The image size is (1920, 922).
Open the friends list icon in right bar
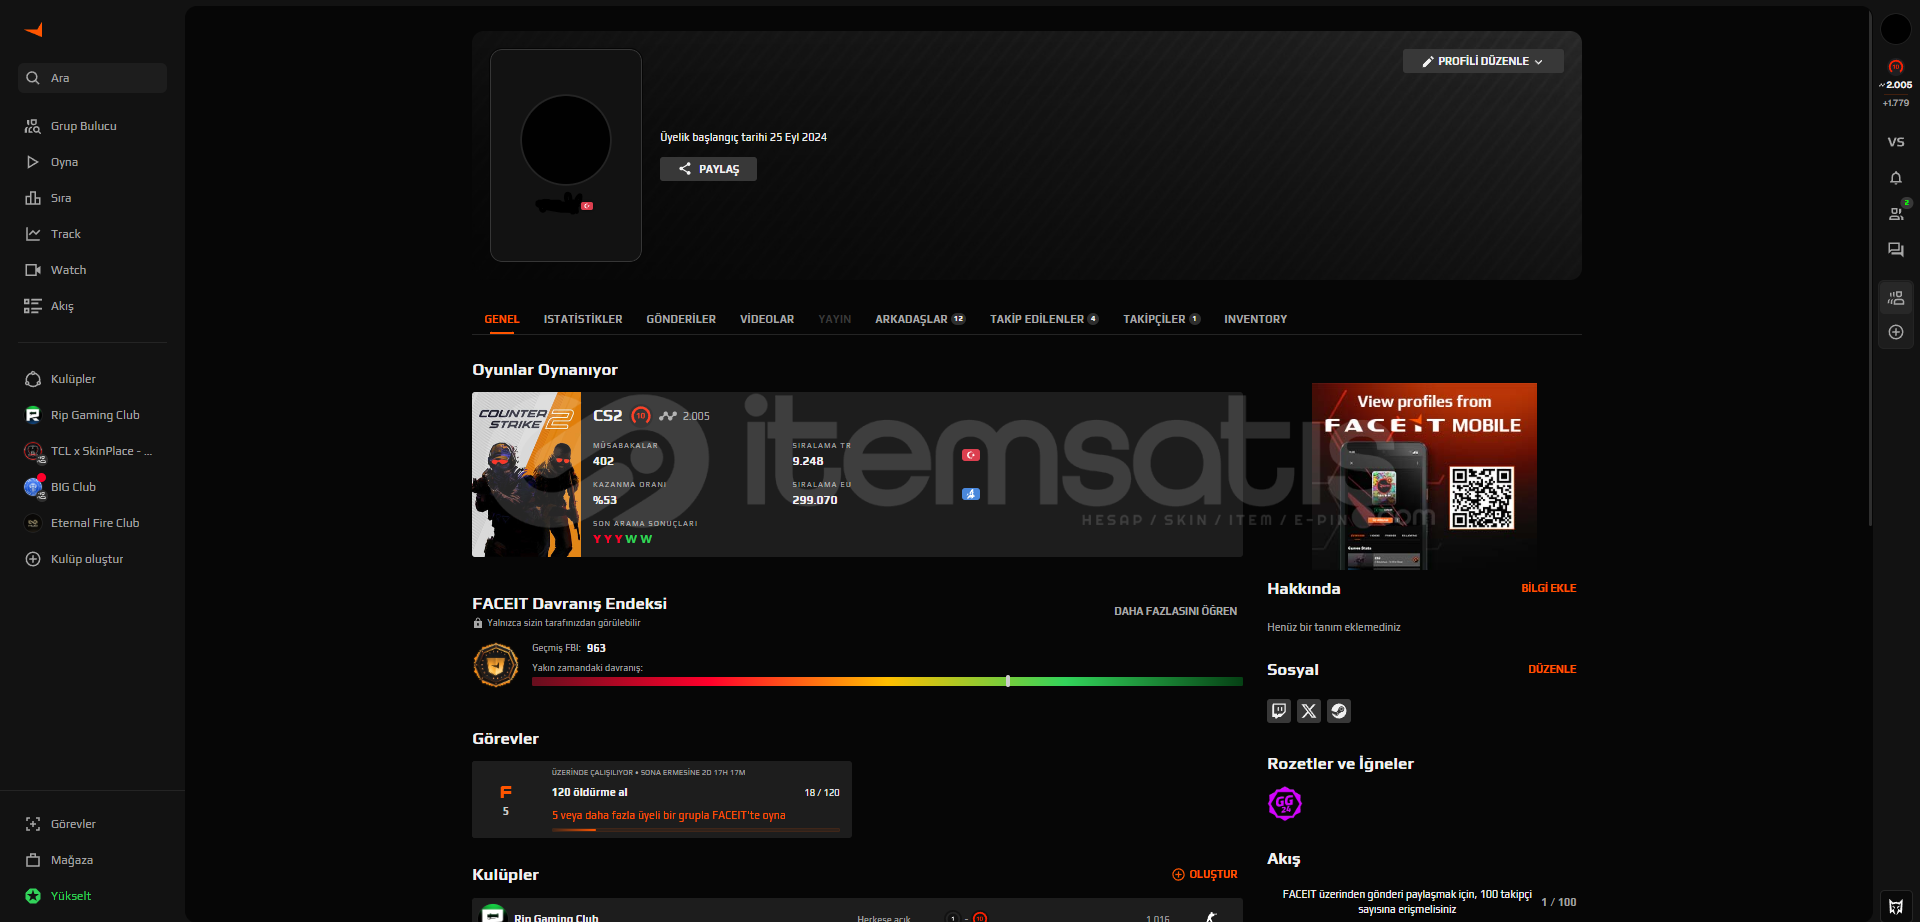1896,213
